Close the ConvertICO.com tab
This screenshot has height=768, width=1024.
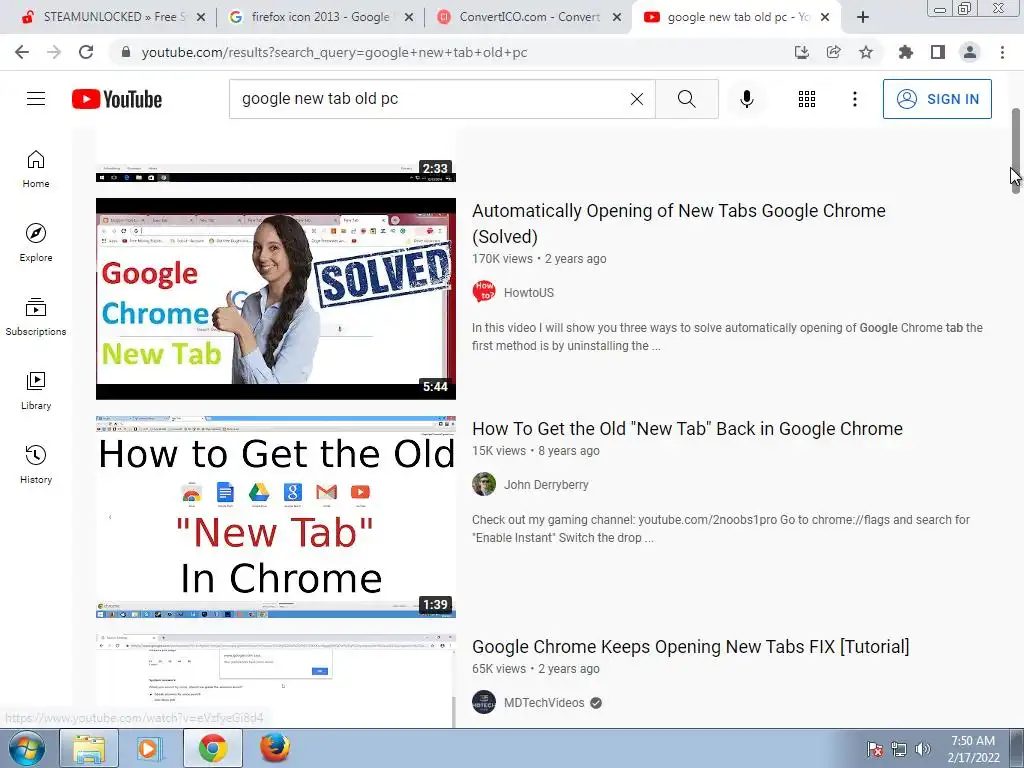point(616,18)
